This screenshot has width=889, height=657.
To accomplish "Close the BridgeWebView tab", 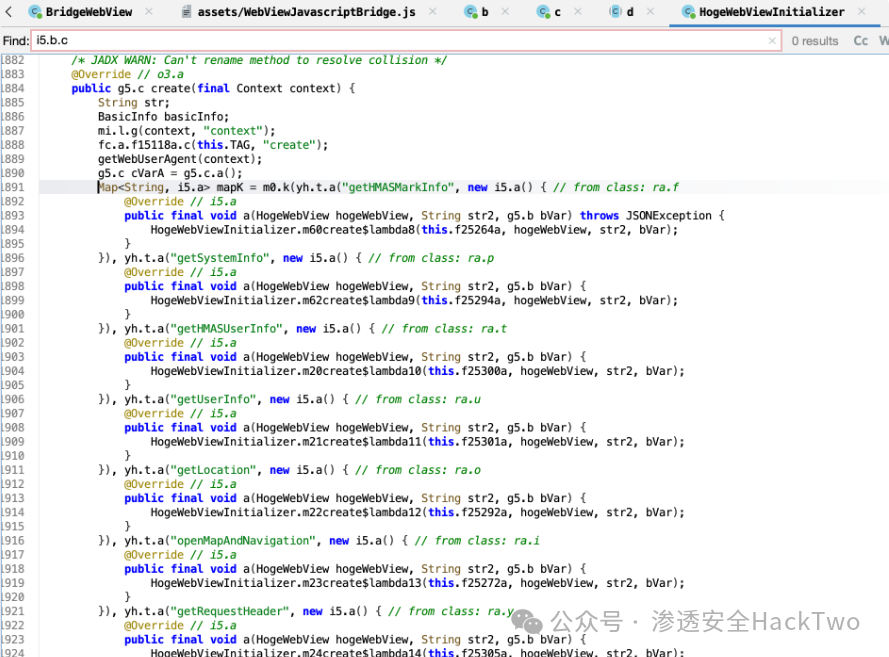I will coord(149,11).
